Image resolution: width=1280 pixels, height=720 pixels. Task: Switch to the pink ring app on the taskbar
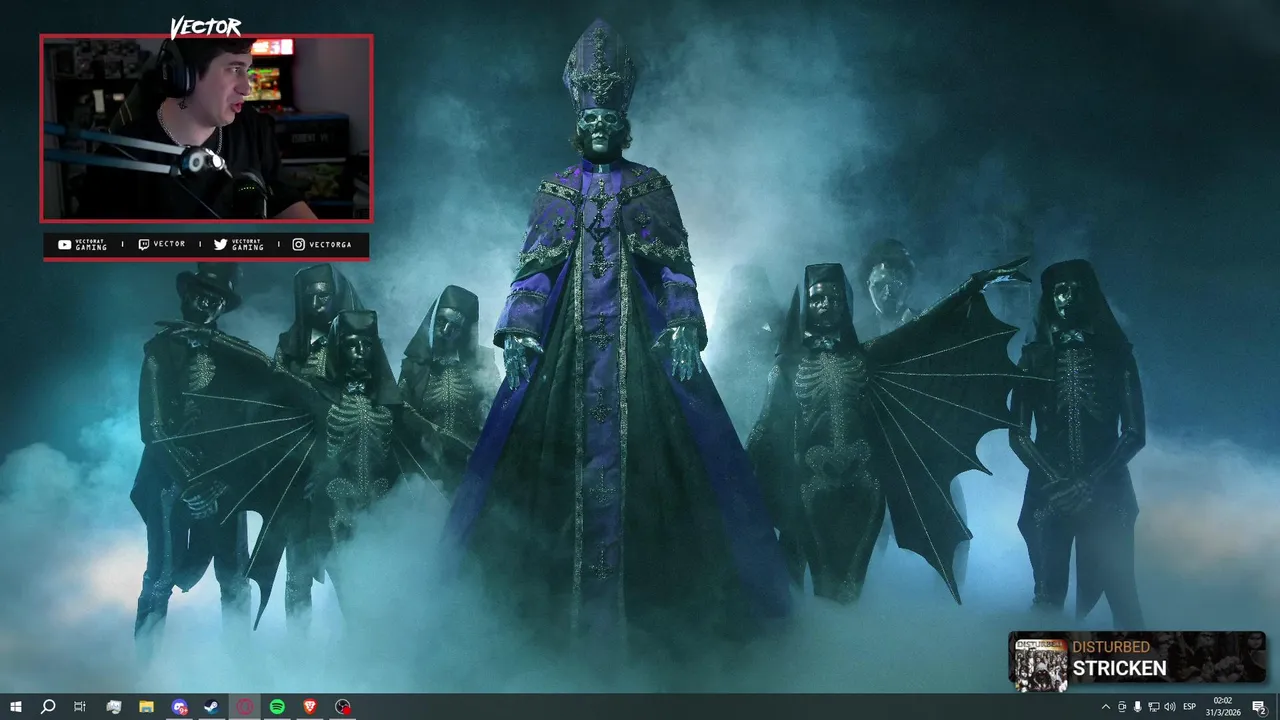[x=245, y=707]
